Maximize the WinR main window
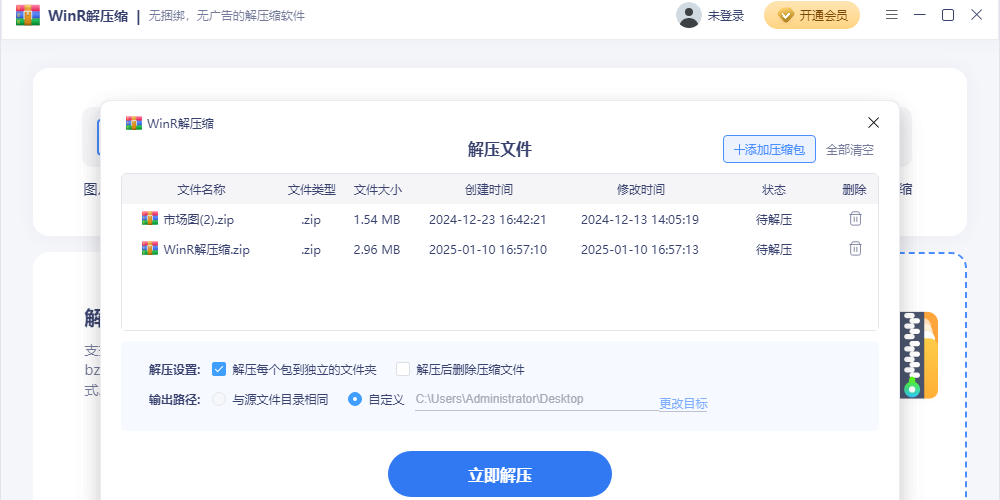The height and width of the screenshot is (500, 1000). [x=948, y=15]
